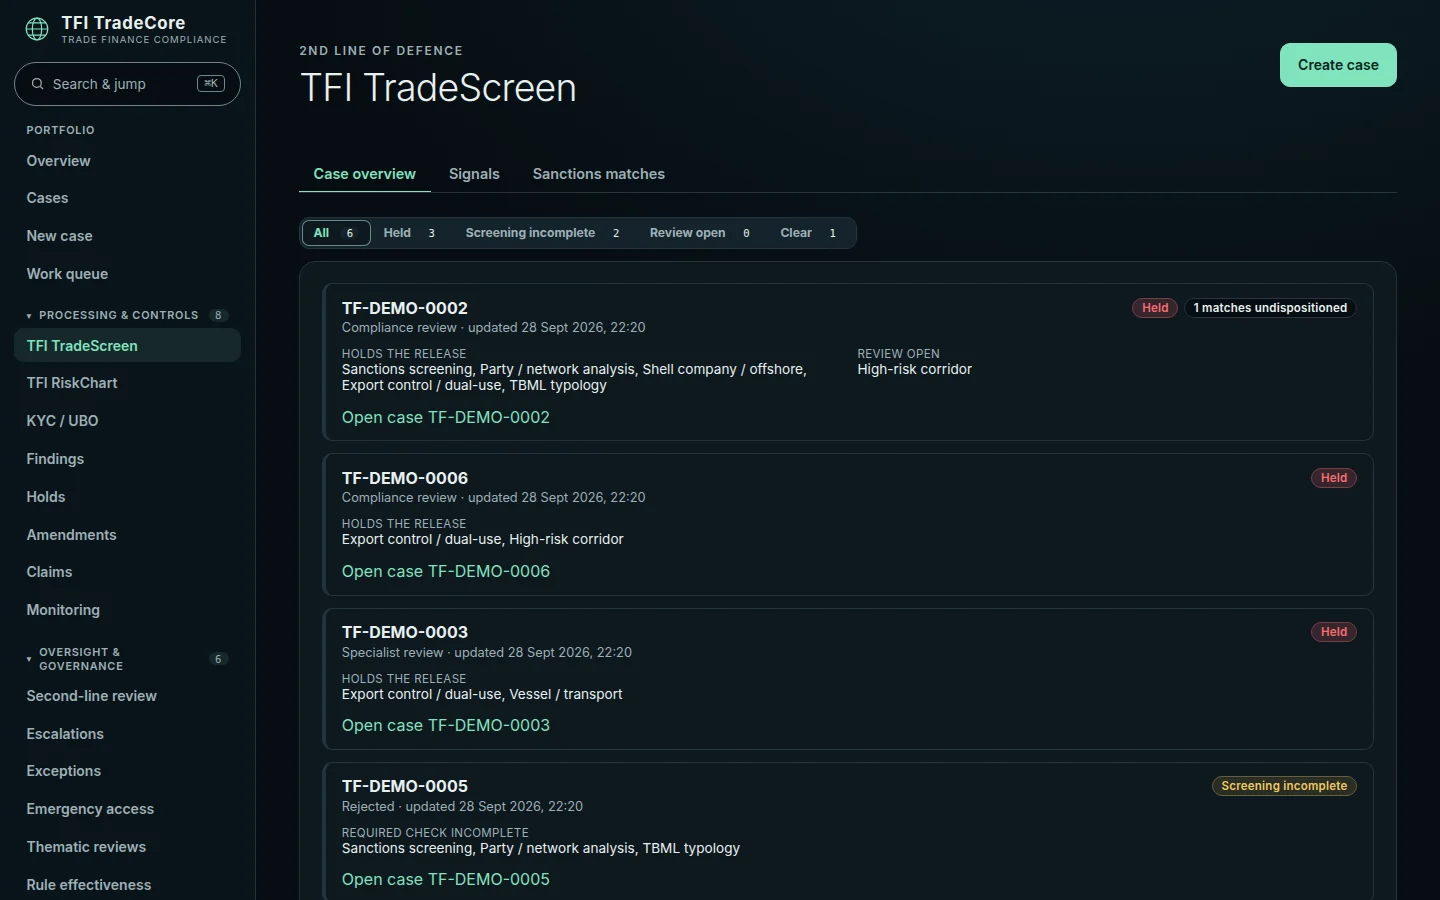1440x900 pixels.
Task: Open case TF-DEMO-0006 link
Action: click(446, 571)
